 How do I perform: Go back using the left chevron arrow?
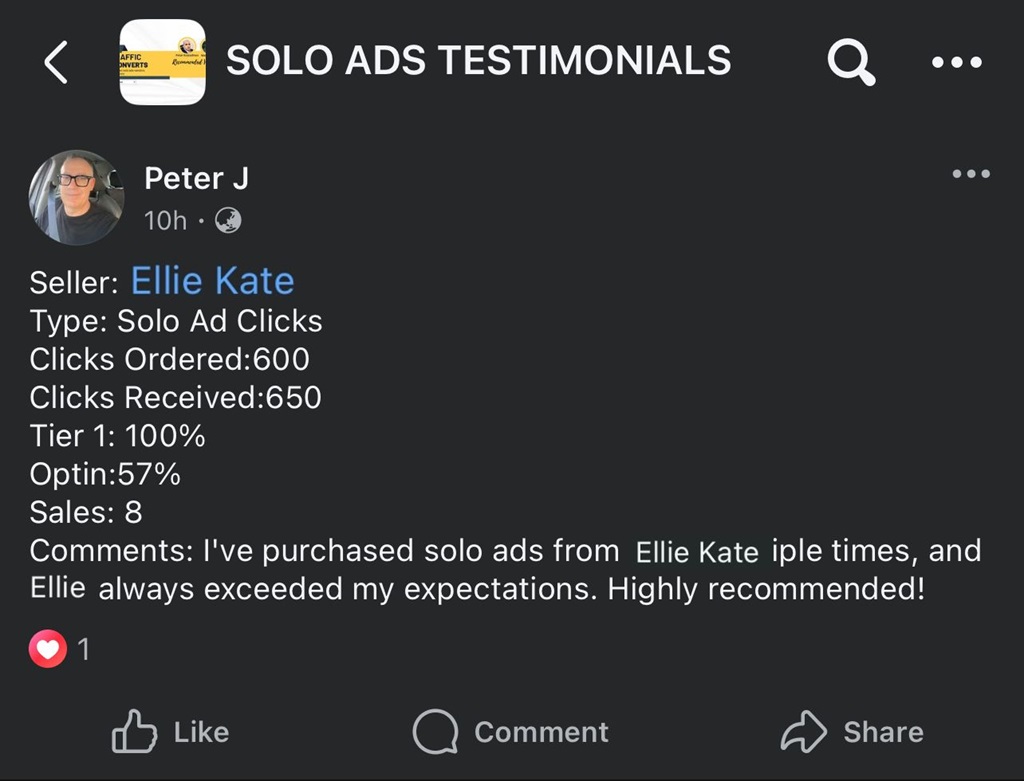[x=56, y=63]
